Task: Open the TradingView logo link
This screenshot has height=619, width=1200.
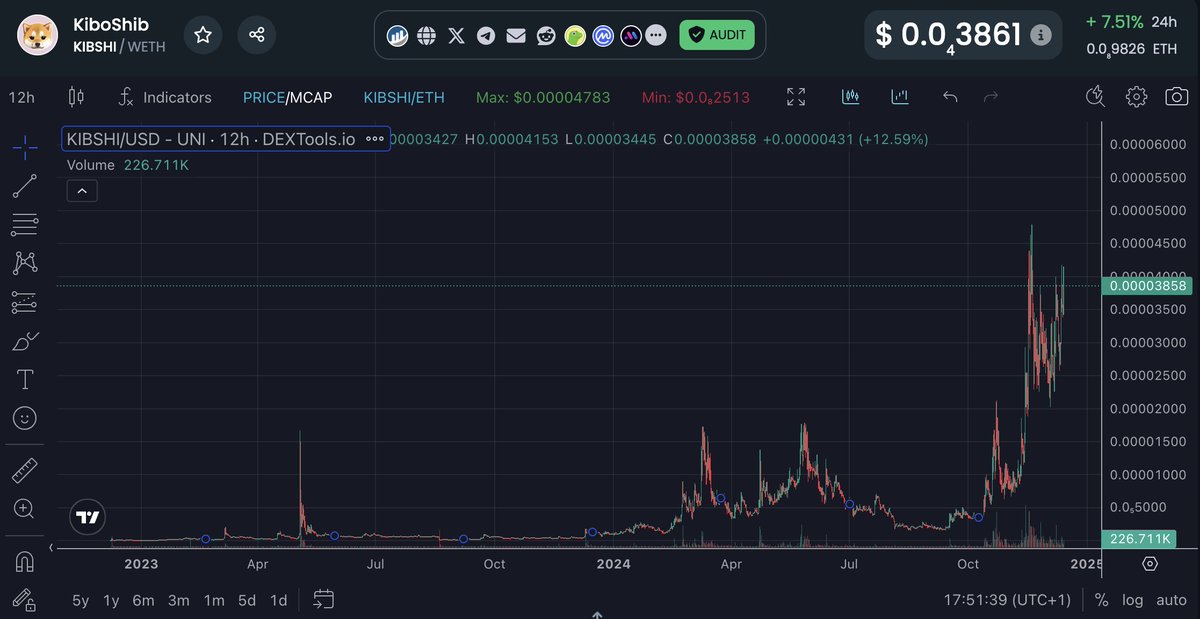Action: (87, 517)
